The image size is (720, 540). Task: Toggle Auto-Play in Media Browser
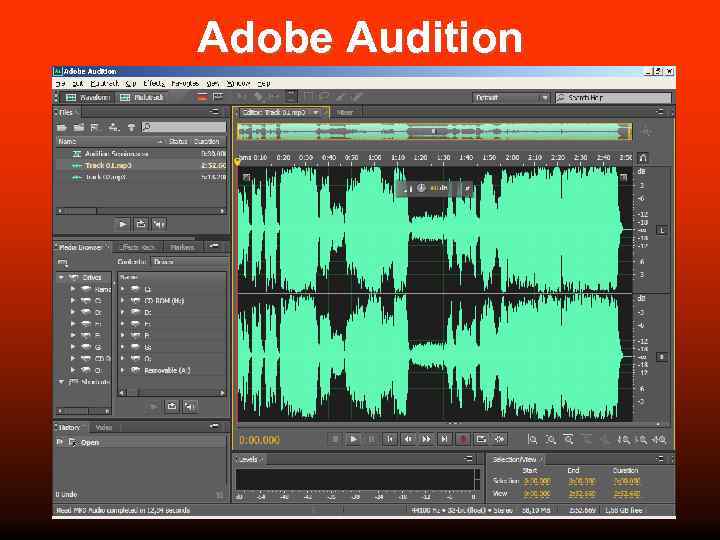pos(190,406)
